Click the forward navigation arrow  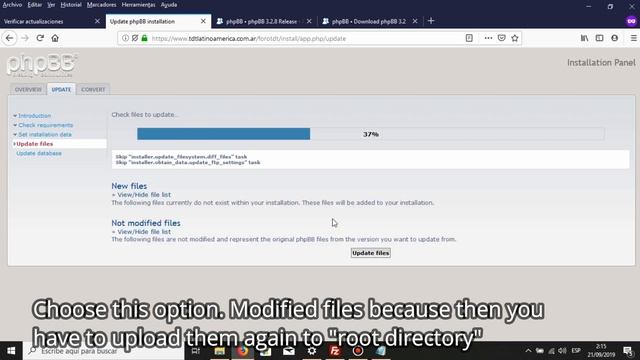[x=25, y=38]
